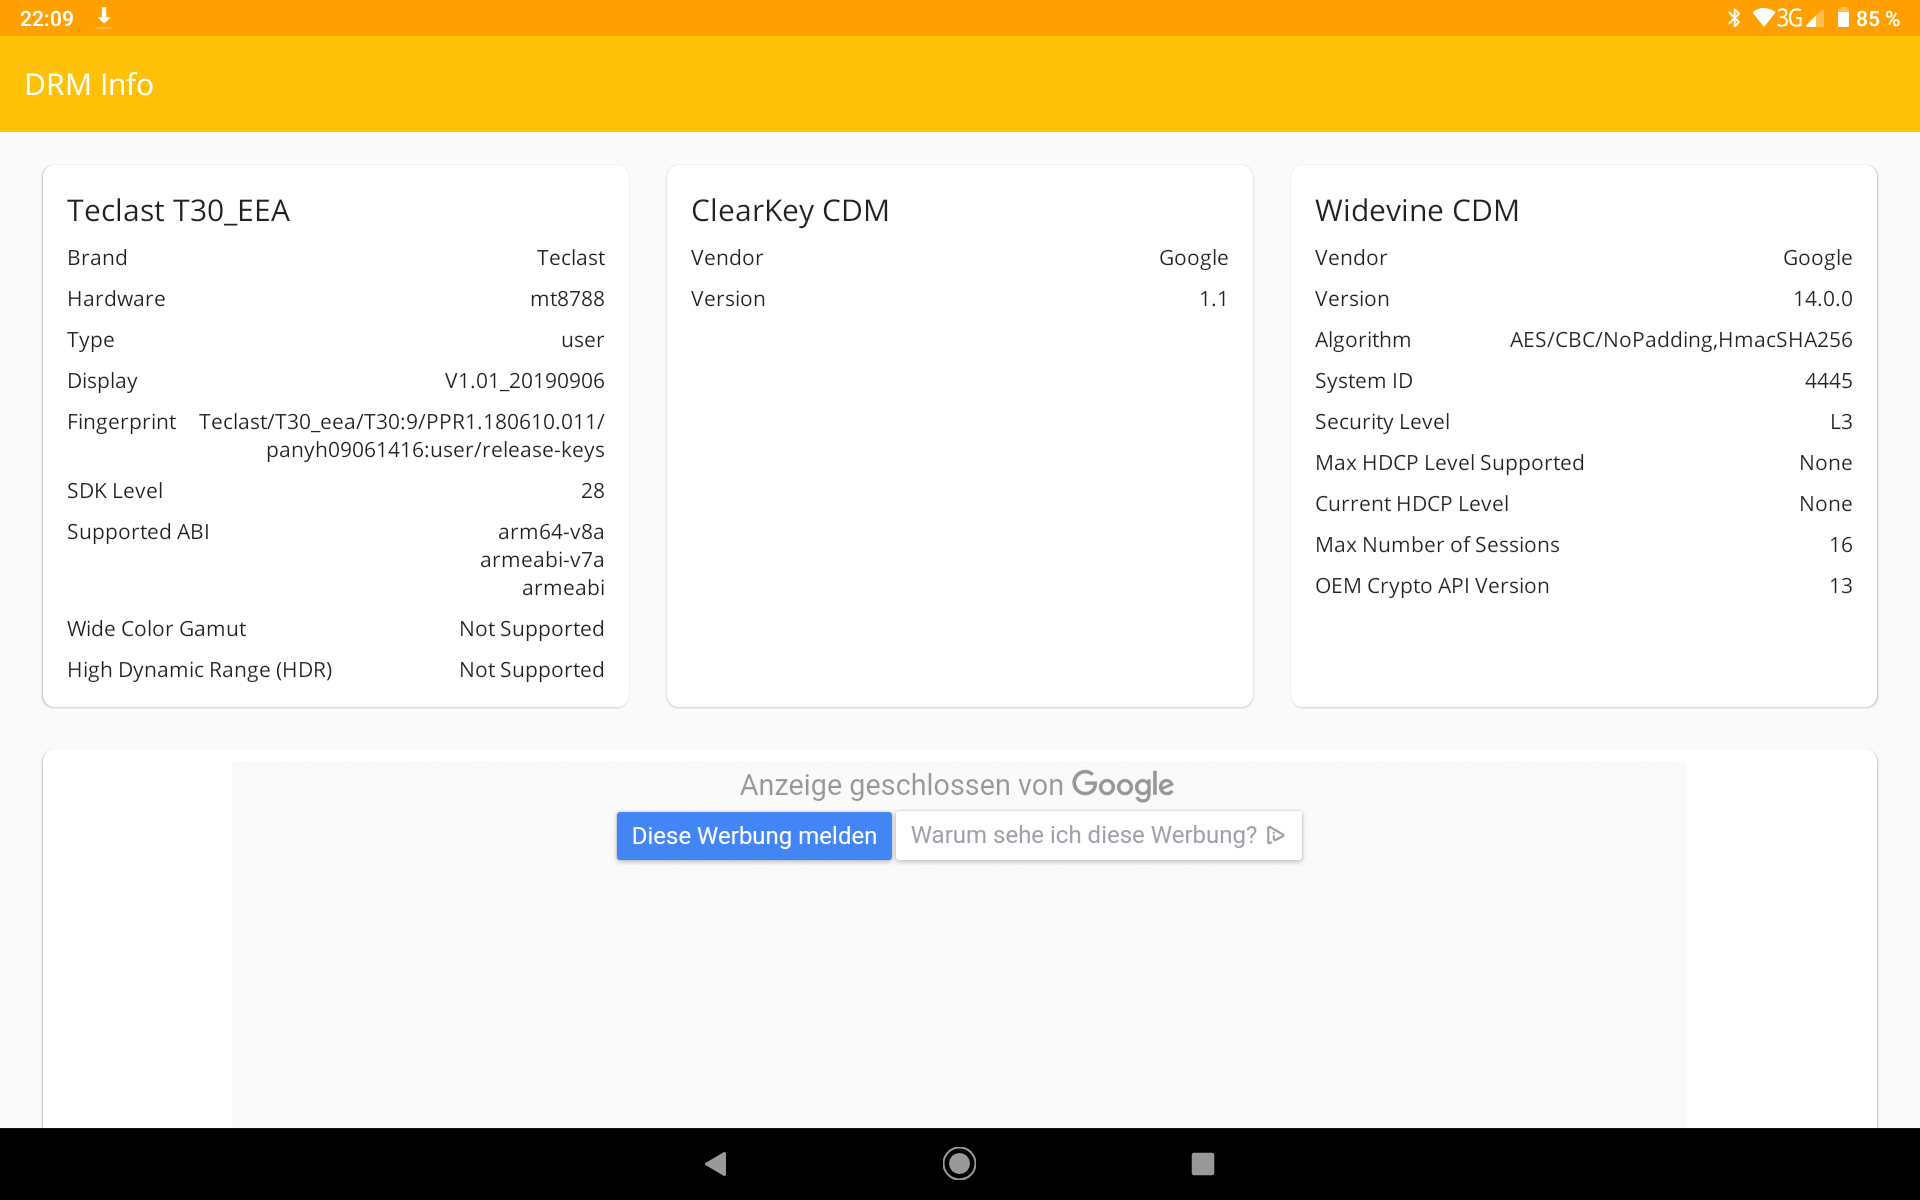
Task: Select the armeabi-v7a ABI entry
Action: pyautogui.click(x=542, y=560)
